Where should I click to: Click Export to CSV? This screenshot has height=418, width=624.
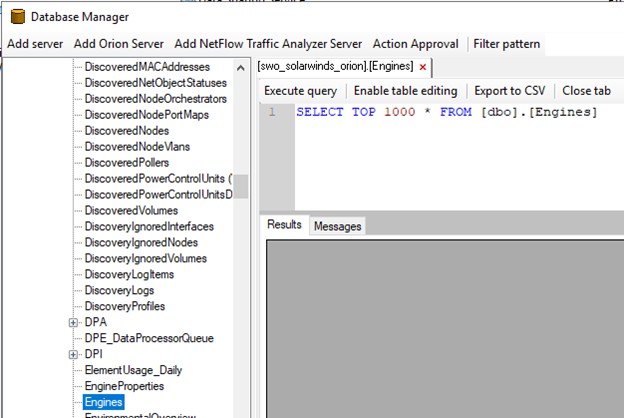[510, 91]
